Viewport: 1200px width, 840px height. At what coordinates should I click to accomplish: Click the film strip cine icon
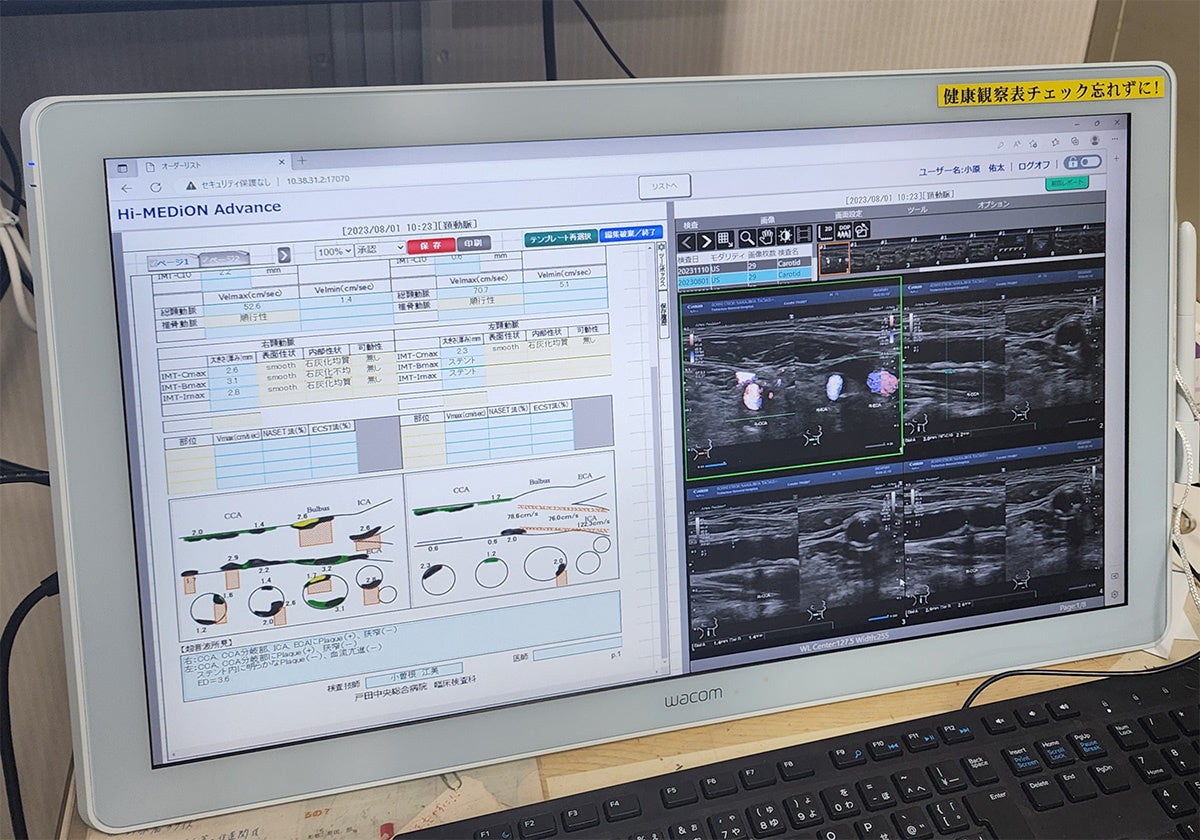pos(804,235)
